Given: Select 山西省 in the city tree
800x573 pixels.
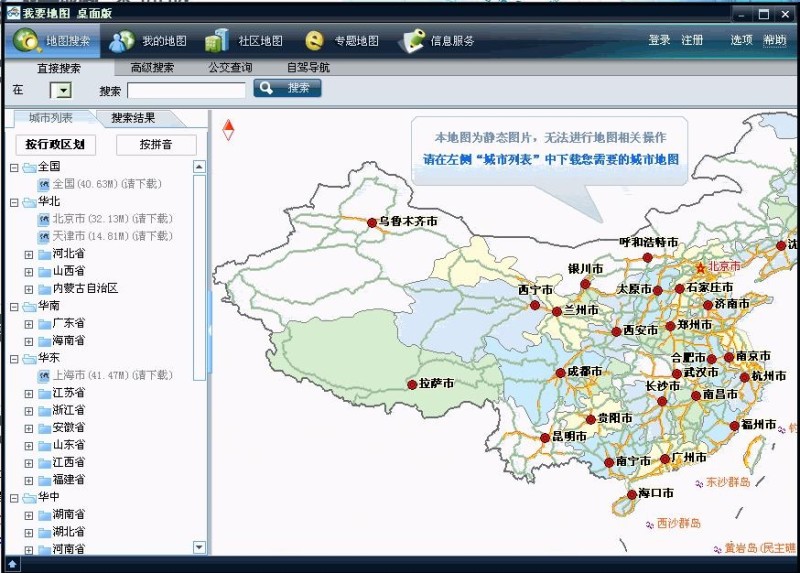Looking at the screenshot, I should click(68, 271).
